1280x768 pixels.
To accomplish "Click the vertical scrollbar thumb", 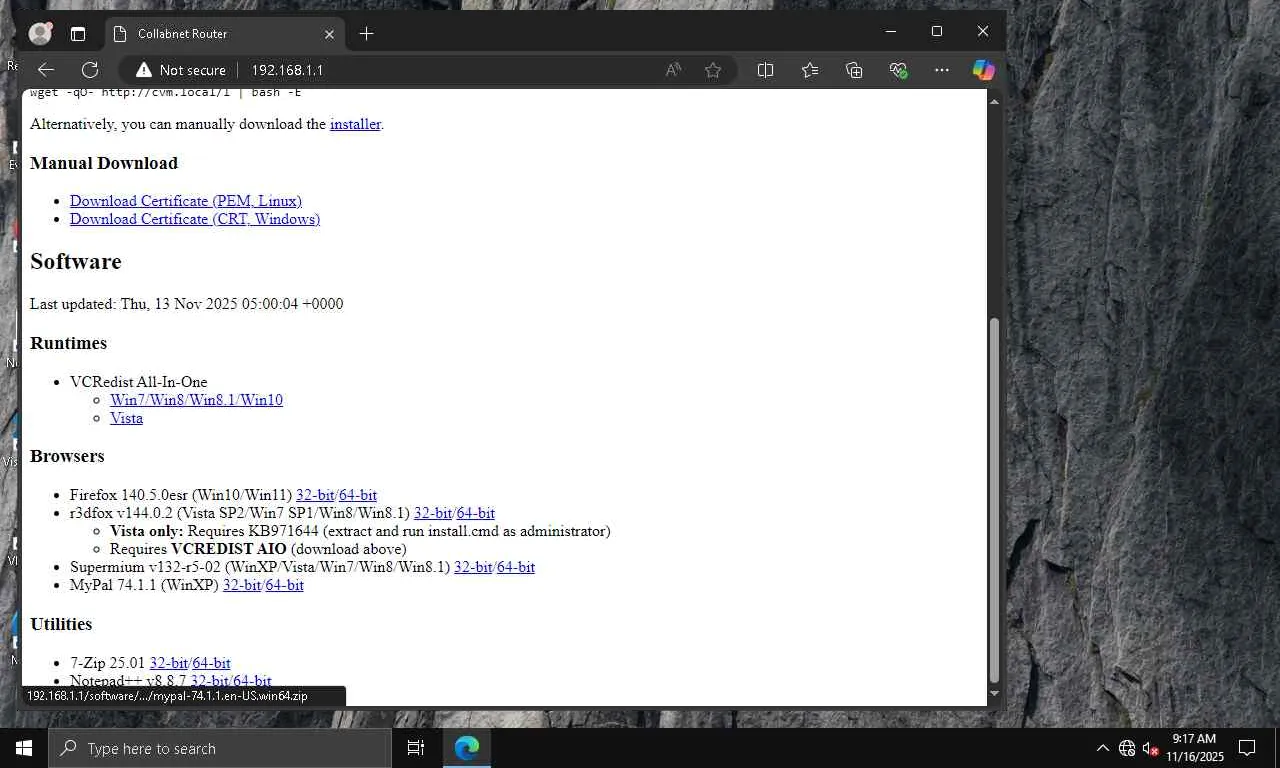I will 994,500.
